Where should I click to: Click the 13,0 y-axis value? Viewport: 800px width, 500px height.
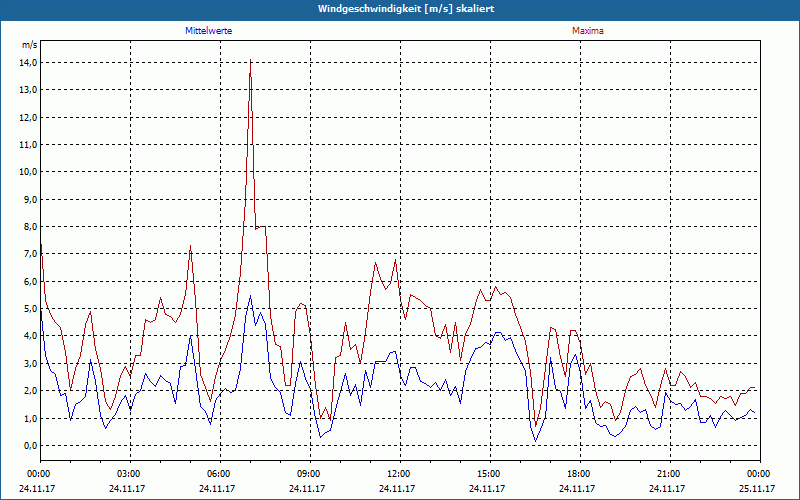(29, 90)
